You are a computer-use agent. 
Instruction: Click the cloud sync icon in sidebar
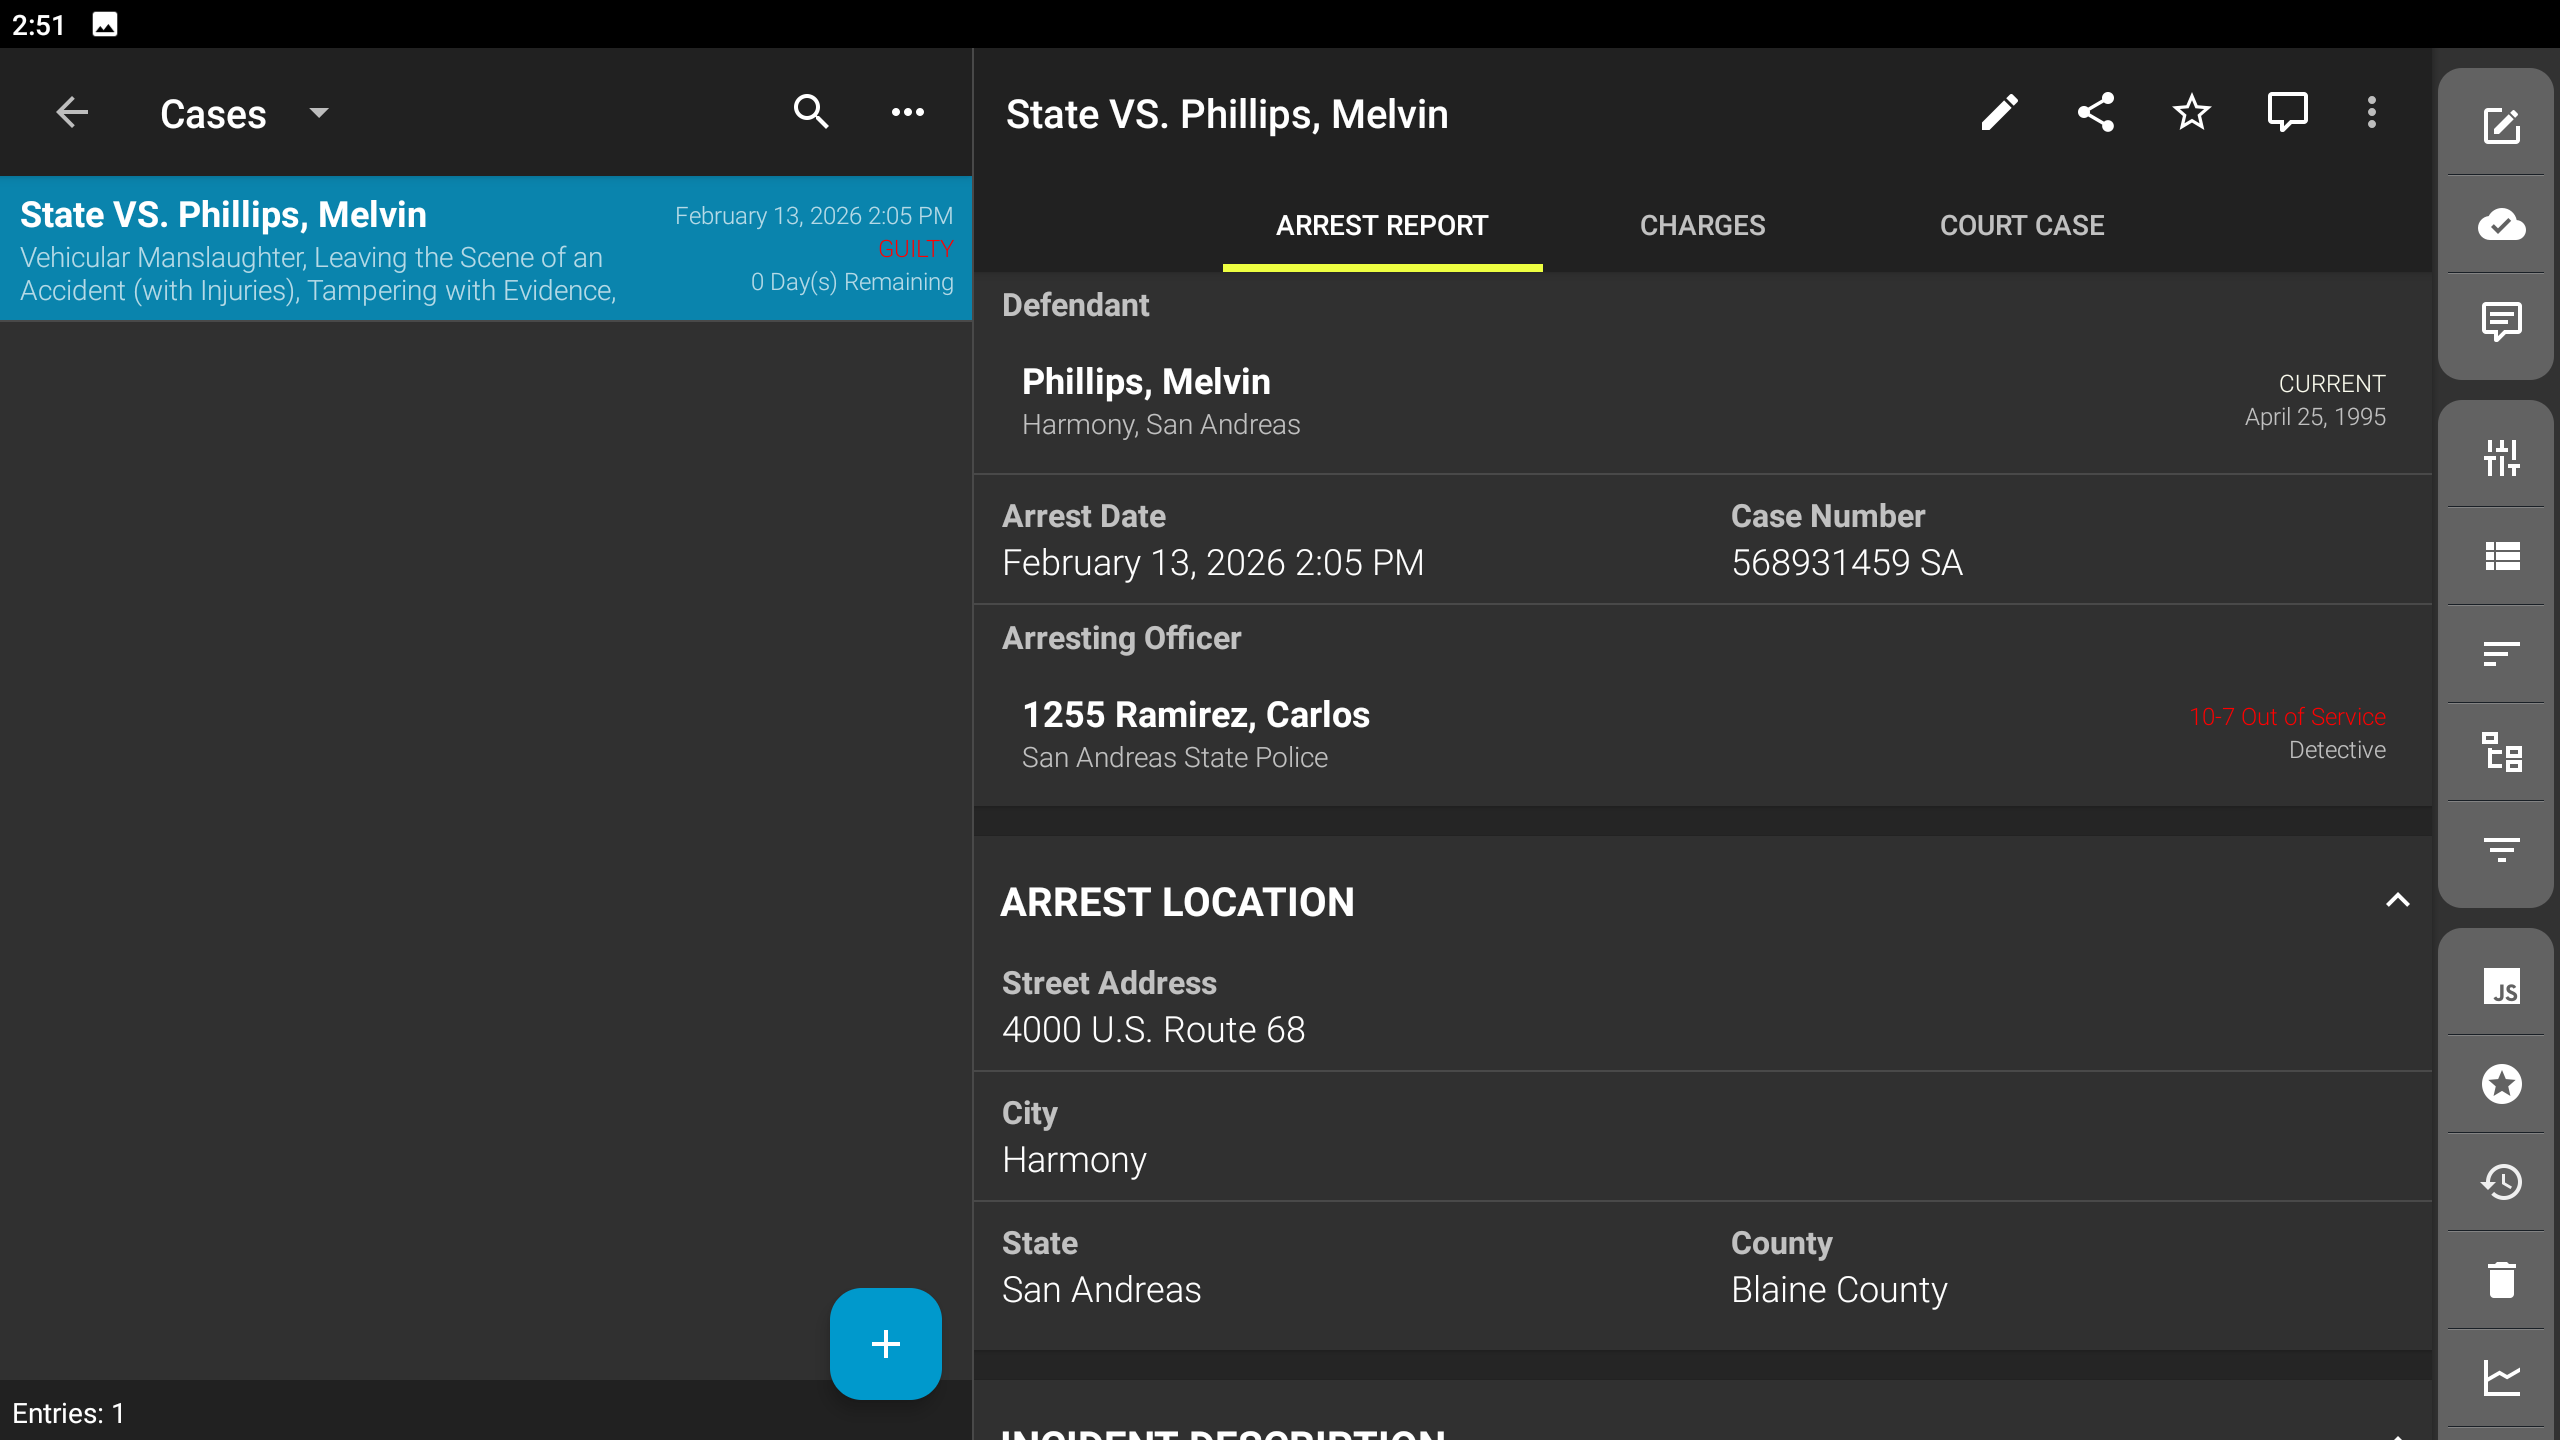click(x=2501, y=225)
